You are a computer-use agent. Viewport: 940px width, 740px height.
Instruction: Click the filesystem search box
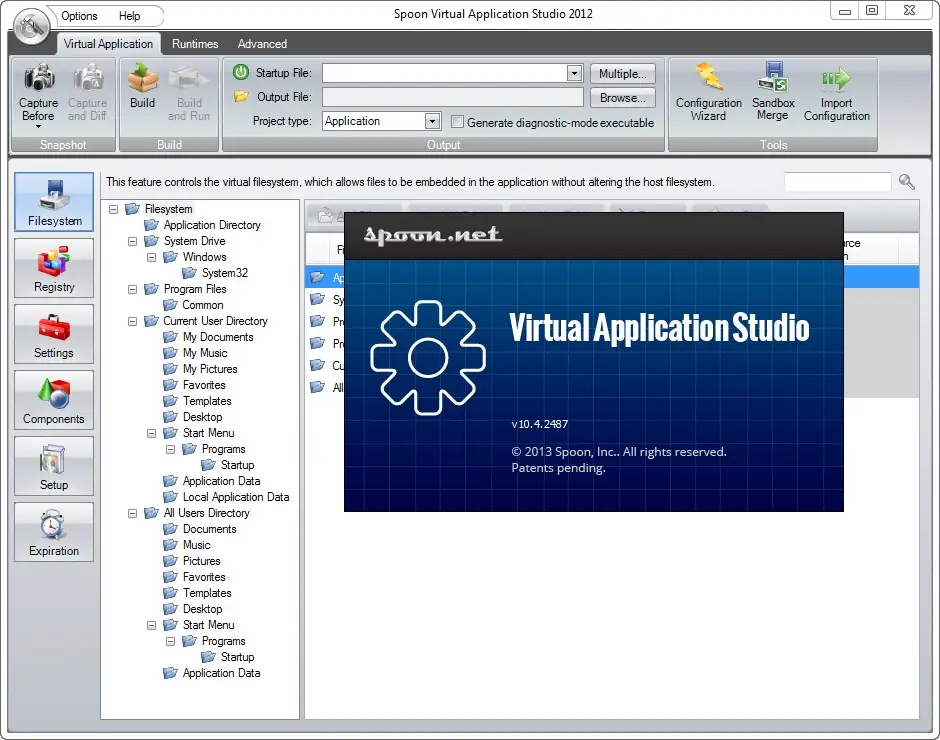pyautogui.click(x=837, y=182)
